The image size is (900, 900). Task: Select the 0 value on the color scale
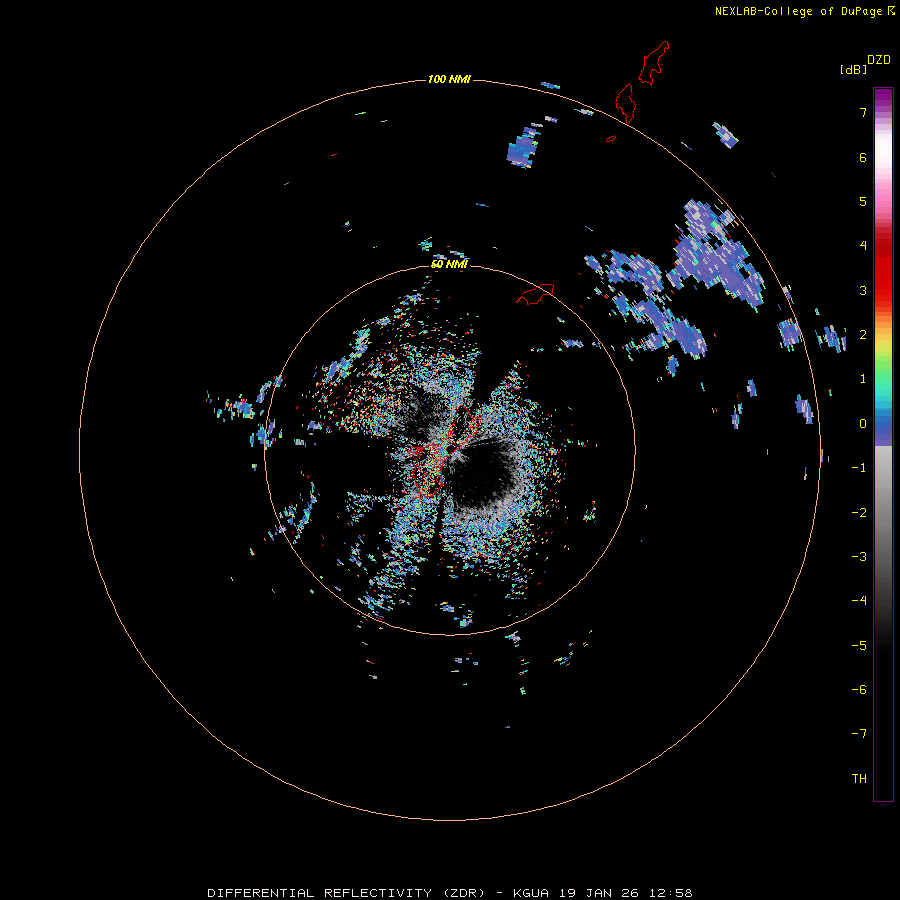point(863,424)
